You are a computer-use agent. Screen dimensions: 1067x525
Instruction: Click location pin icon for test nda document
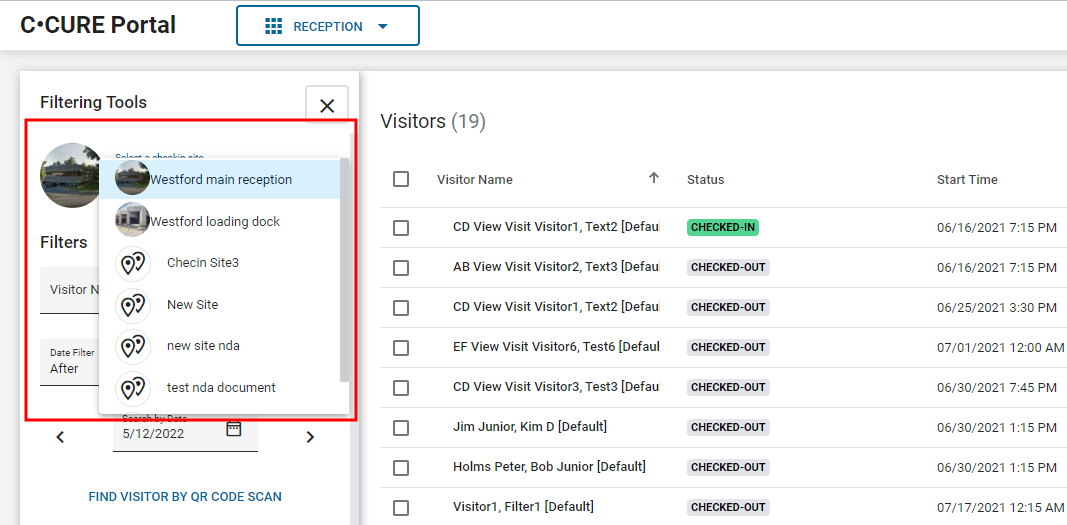(133, 389)
